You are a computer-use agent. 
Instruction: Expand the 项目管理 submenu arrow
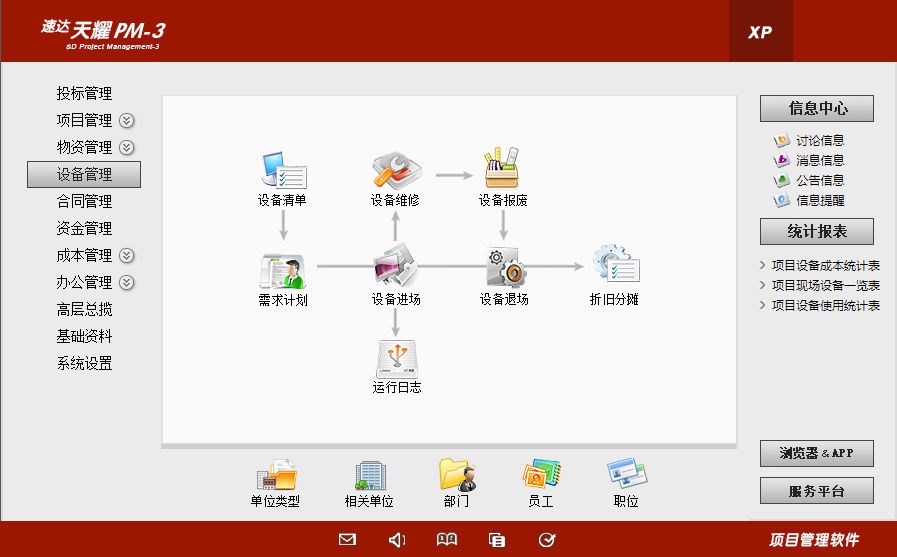(x=127, y=121)
